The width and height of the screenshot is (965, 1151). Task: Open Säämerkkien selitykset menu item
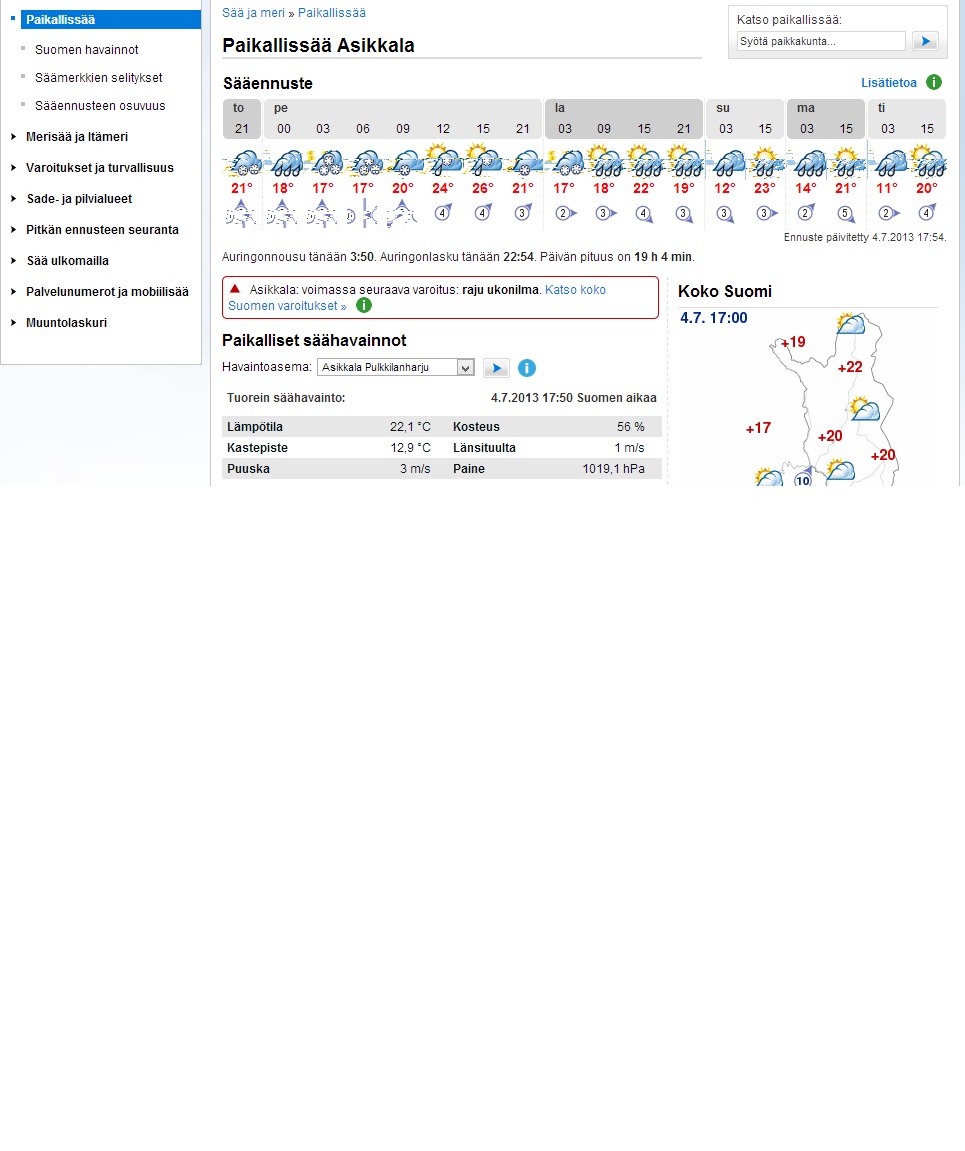click(98, 77)
